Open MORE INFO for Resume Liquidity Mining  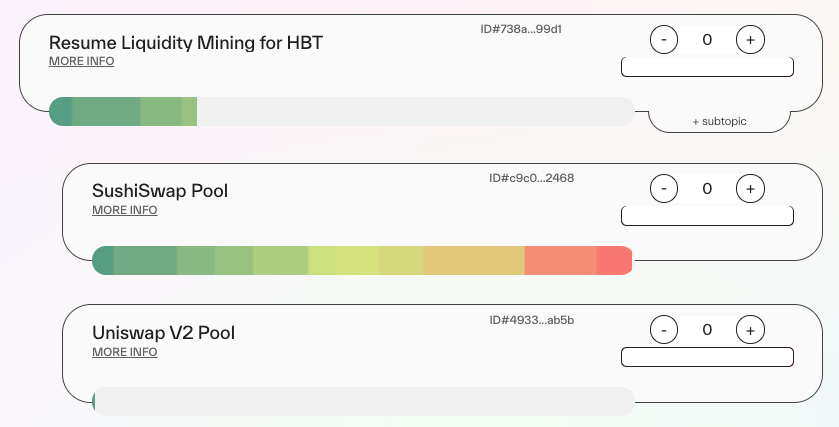click(81, 61)
